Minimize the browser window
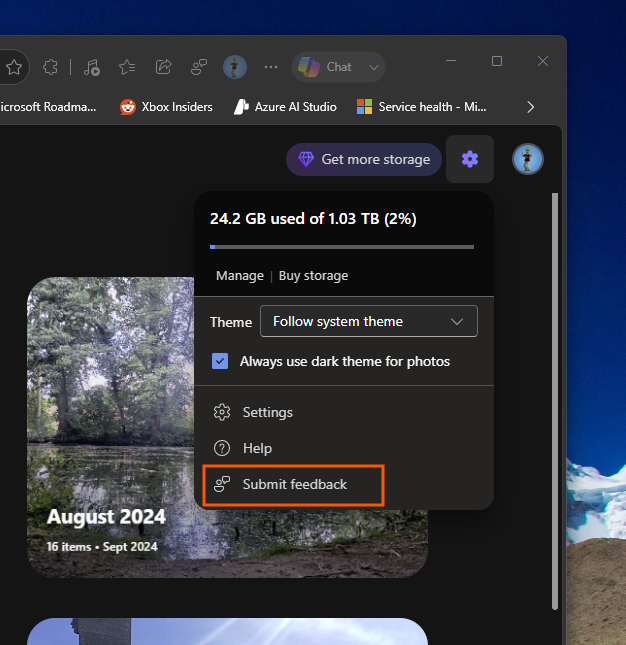The height and width of the screenshot is (645, 626). (x=451, y=61)
